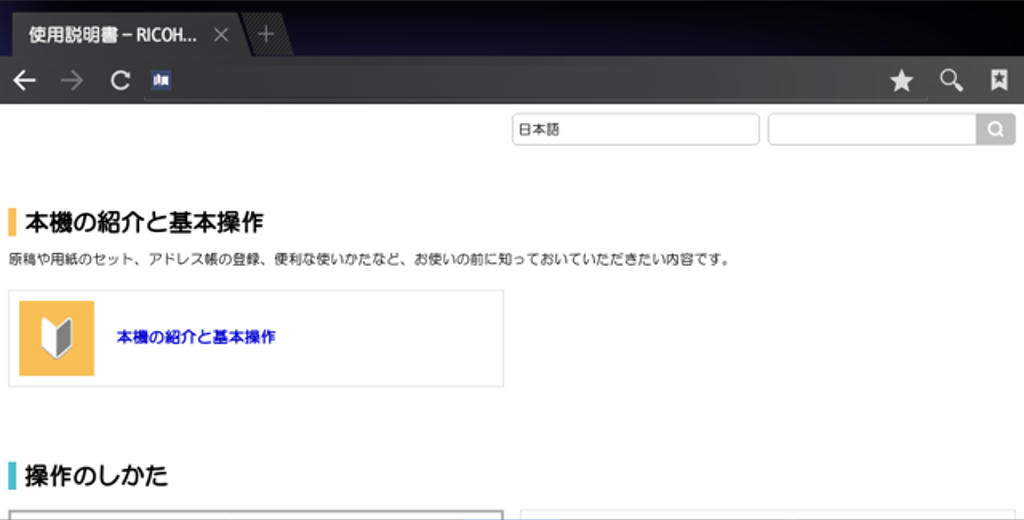Click the manual search text field
This screenshot has height=520, width=1024.
871,129
